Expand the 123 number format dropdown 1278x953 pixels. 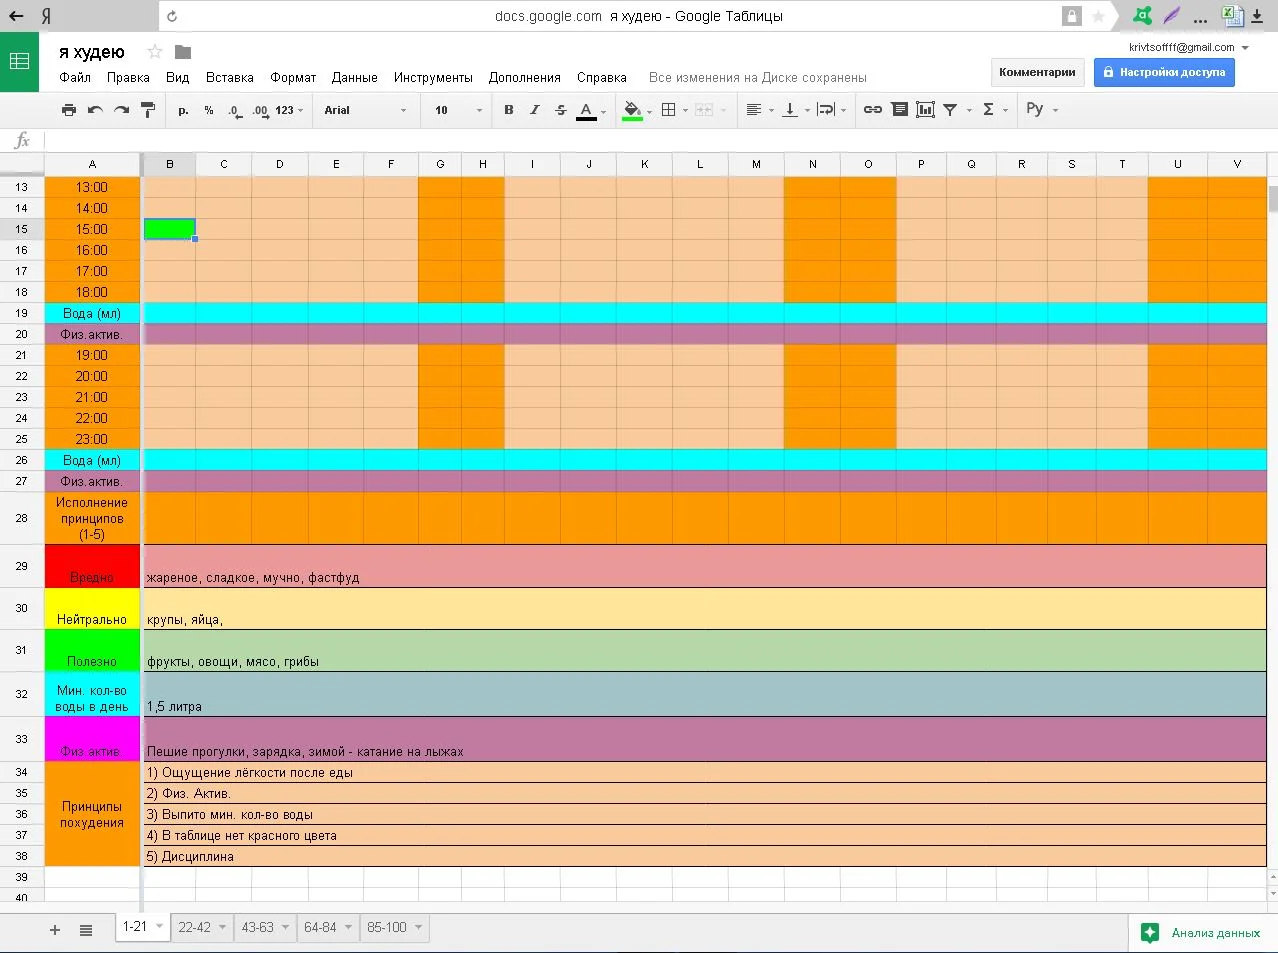point(288,110)
